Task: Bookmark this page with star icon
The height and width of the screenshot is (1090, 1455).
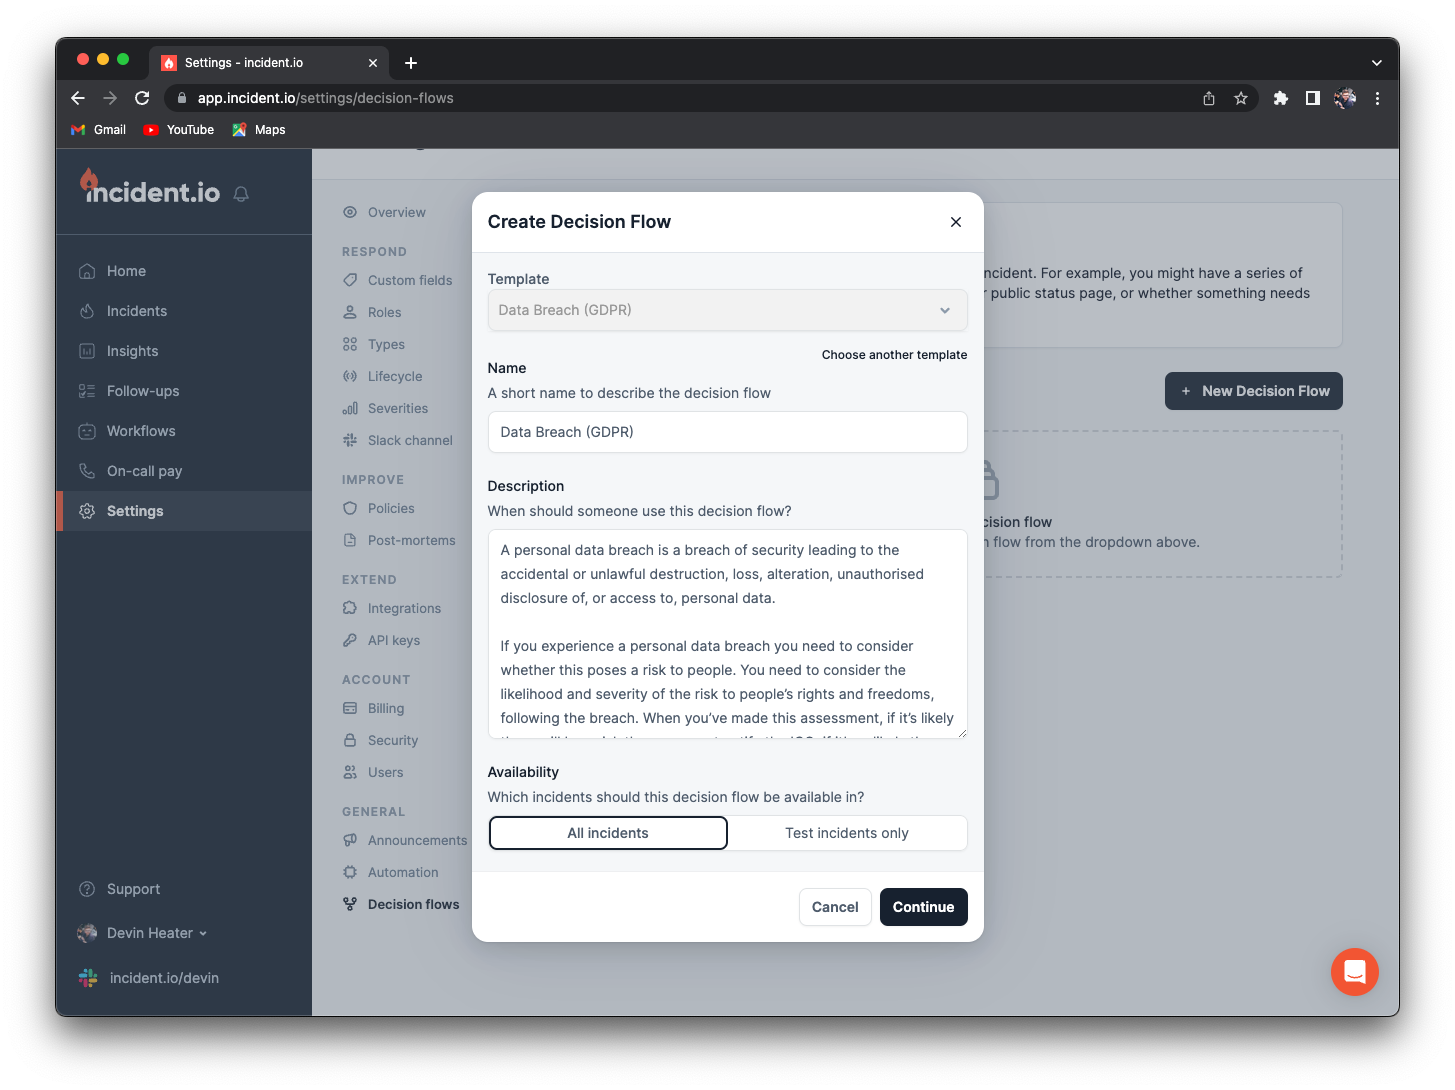Action: 1241,98
